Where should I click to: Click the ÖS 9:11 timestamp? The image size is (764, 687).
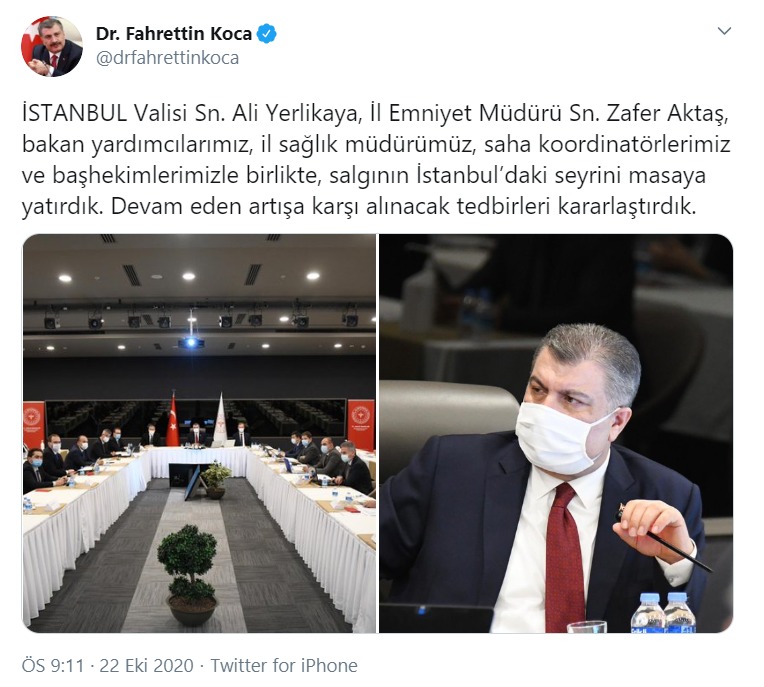point(53,665)
